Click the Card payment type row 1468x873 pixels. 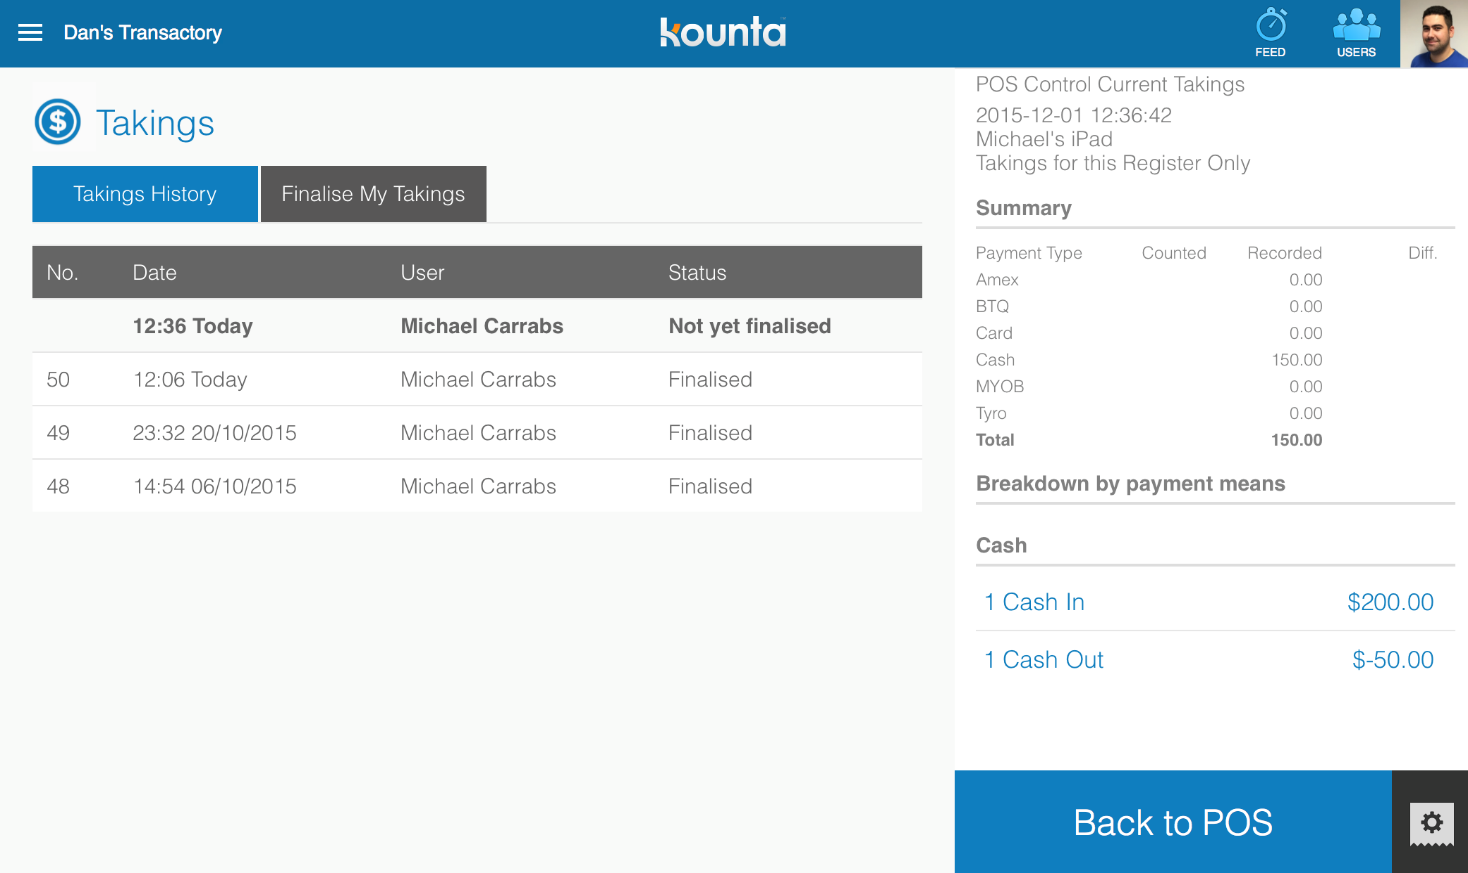(x=1149, y=333)
